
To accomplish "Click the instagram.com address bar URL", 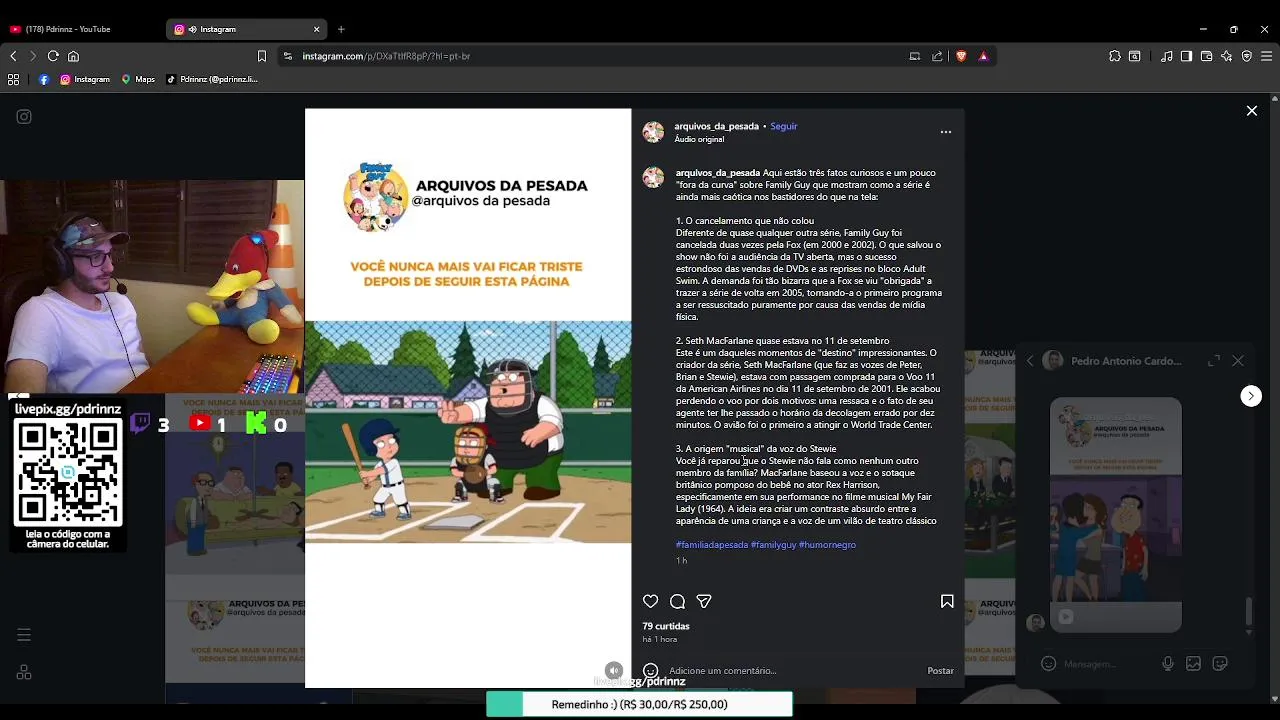I will pyautogui.click(x=386, y=56).
